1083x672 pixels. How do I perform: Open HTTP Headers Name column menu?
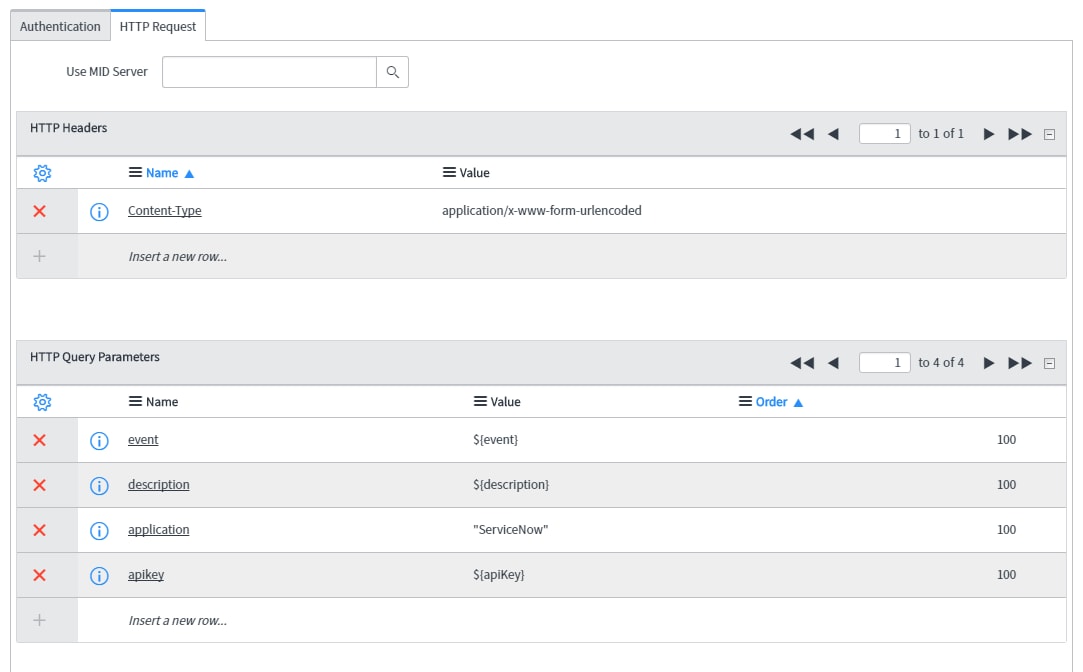pyautogui.click(x=135, y=173)
